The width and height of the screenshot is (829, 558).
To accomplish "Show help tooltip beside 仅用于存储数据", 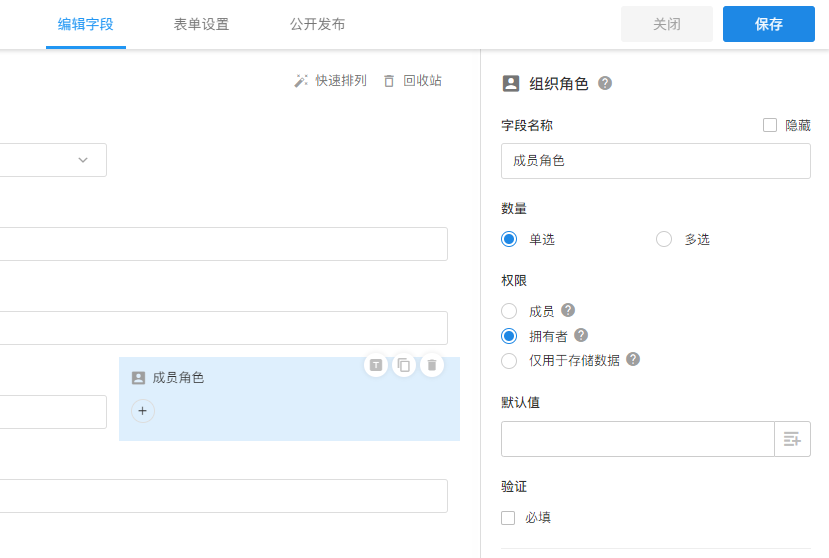I will [x=633, y=360].
